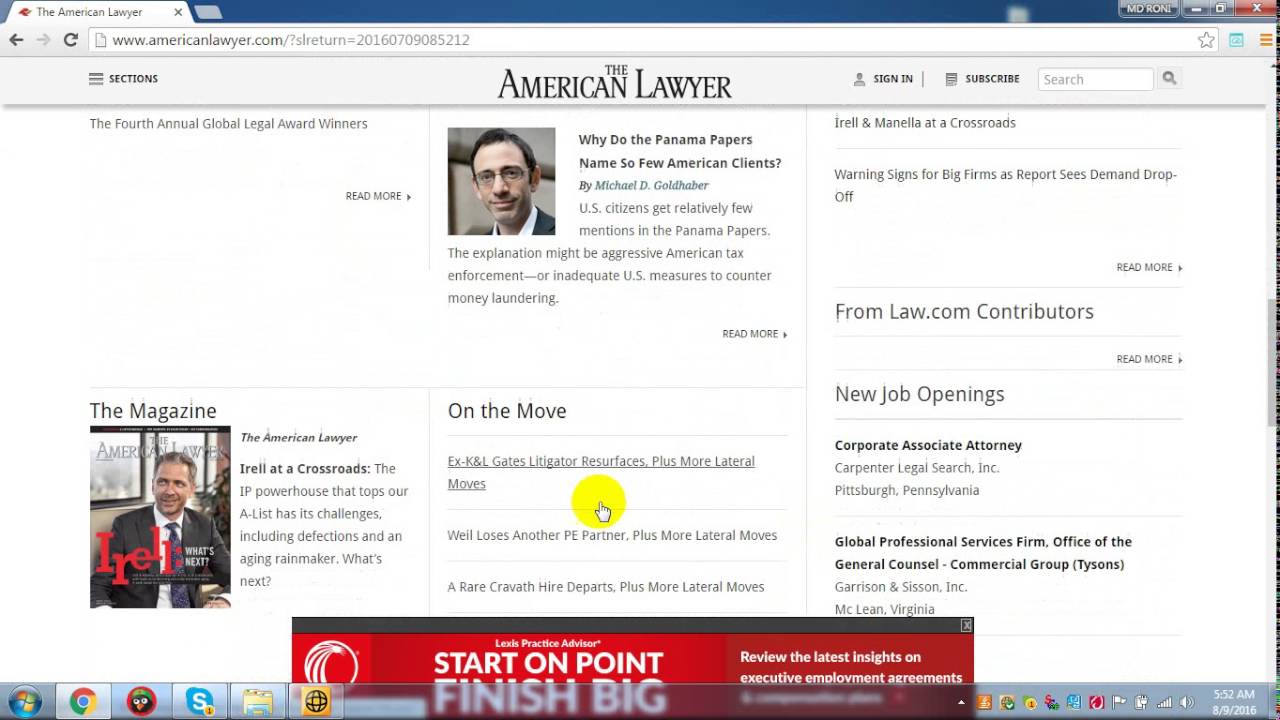Close the Lexis advertisement banner
Screen dimensions: 1280x720
pyautogui.click(x=966, y=625)
